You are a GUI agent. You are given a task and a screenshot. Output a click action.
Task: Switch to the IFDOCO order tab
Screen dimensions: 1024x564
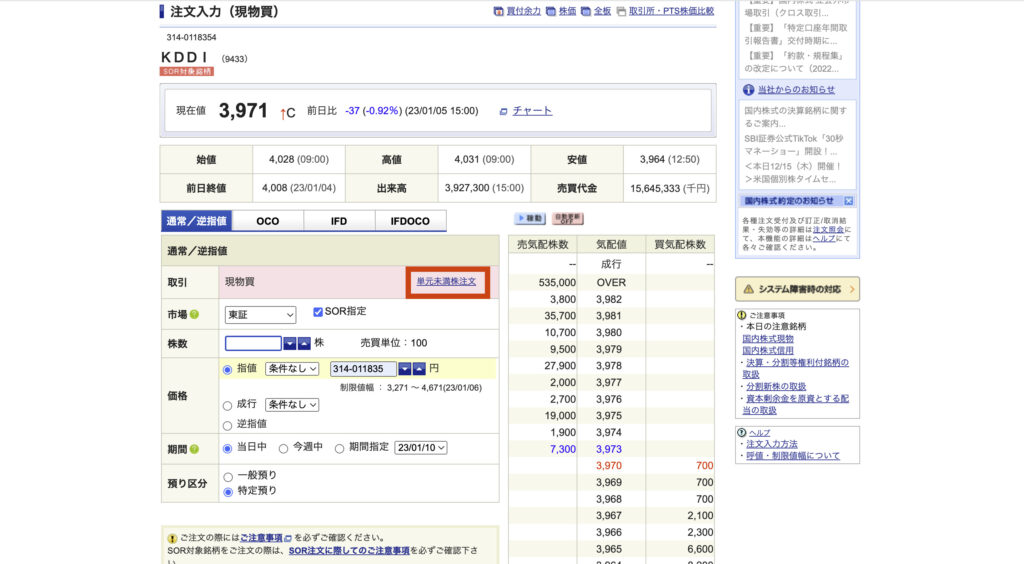click(x=410, y=221)
